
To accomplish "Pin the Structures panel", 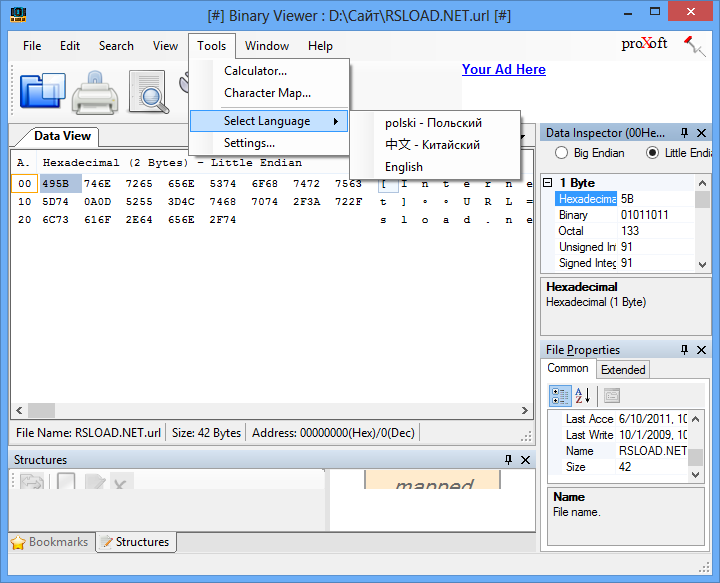I will pos(508,460).
